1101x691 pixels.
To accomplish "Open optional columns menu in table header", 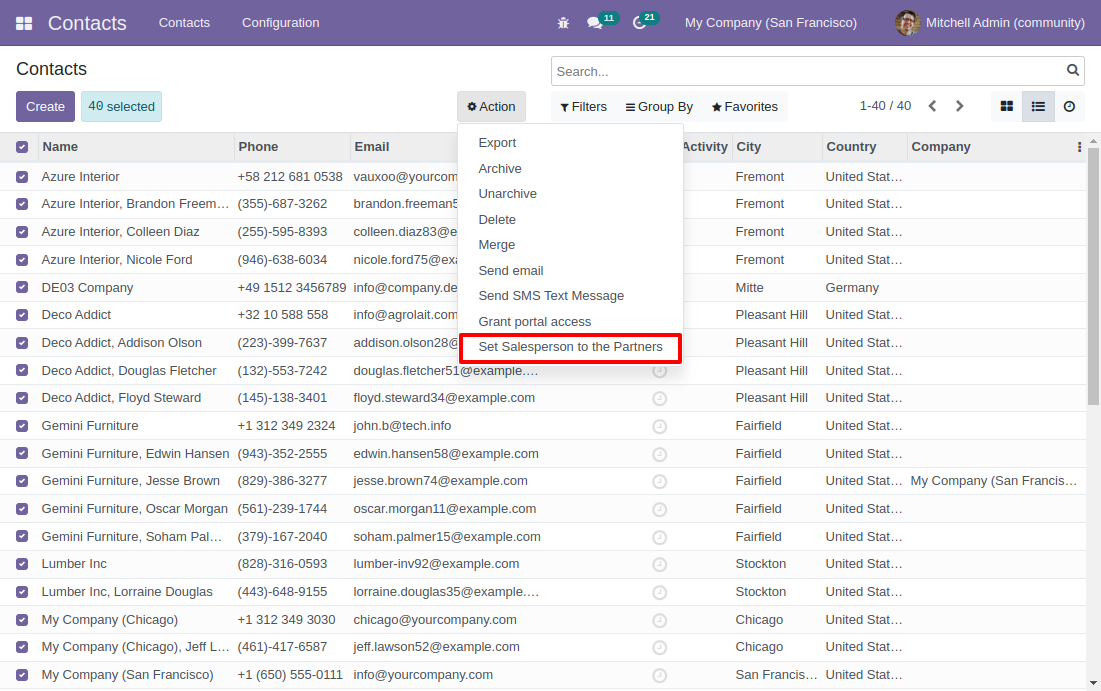I will pyautogui.click(x=1079, y=147).
